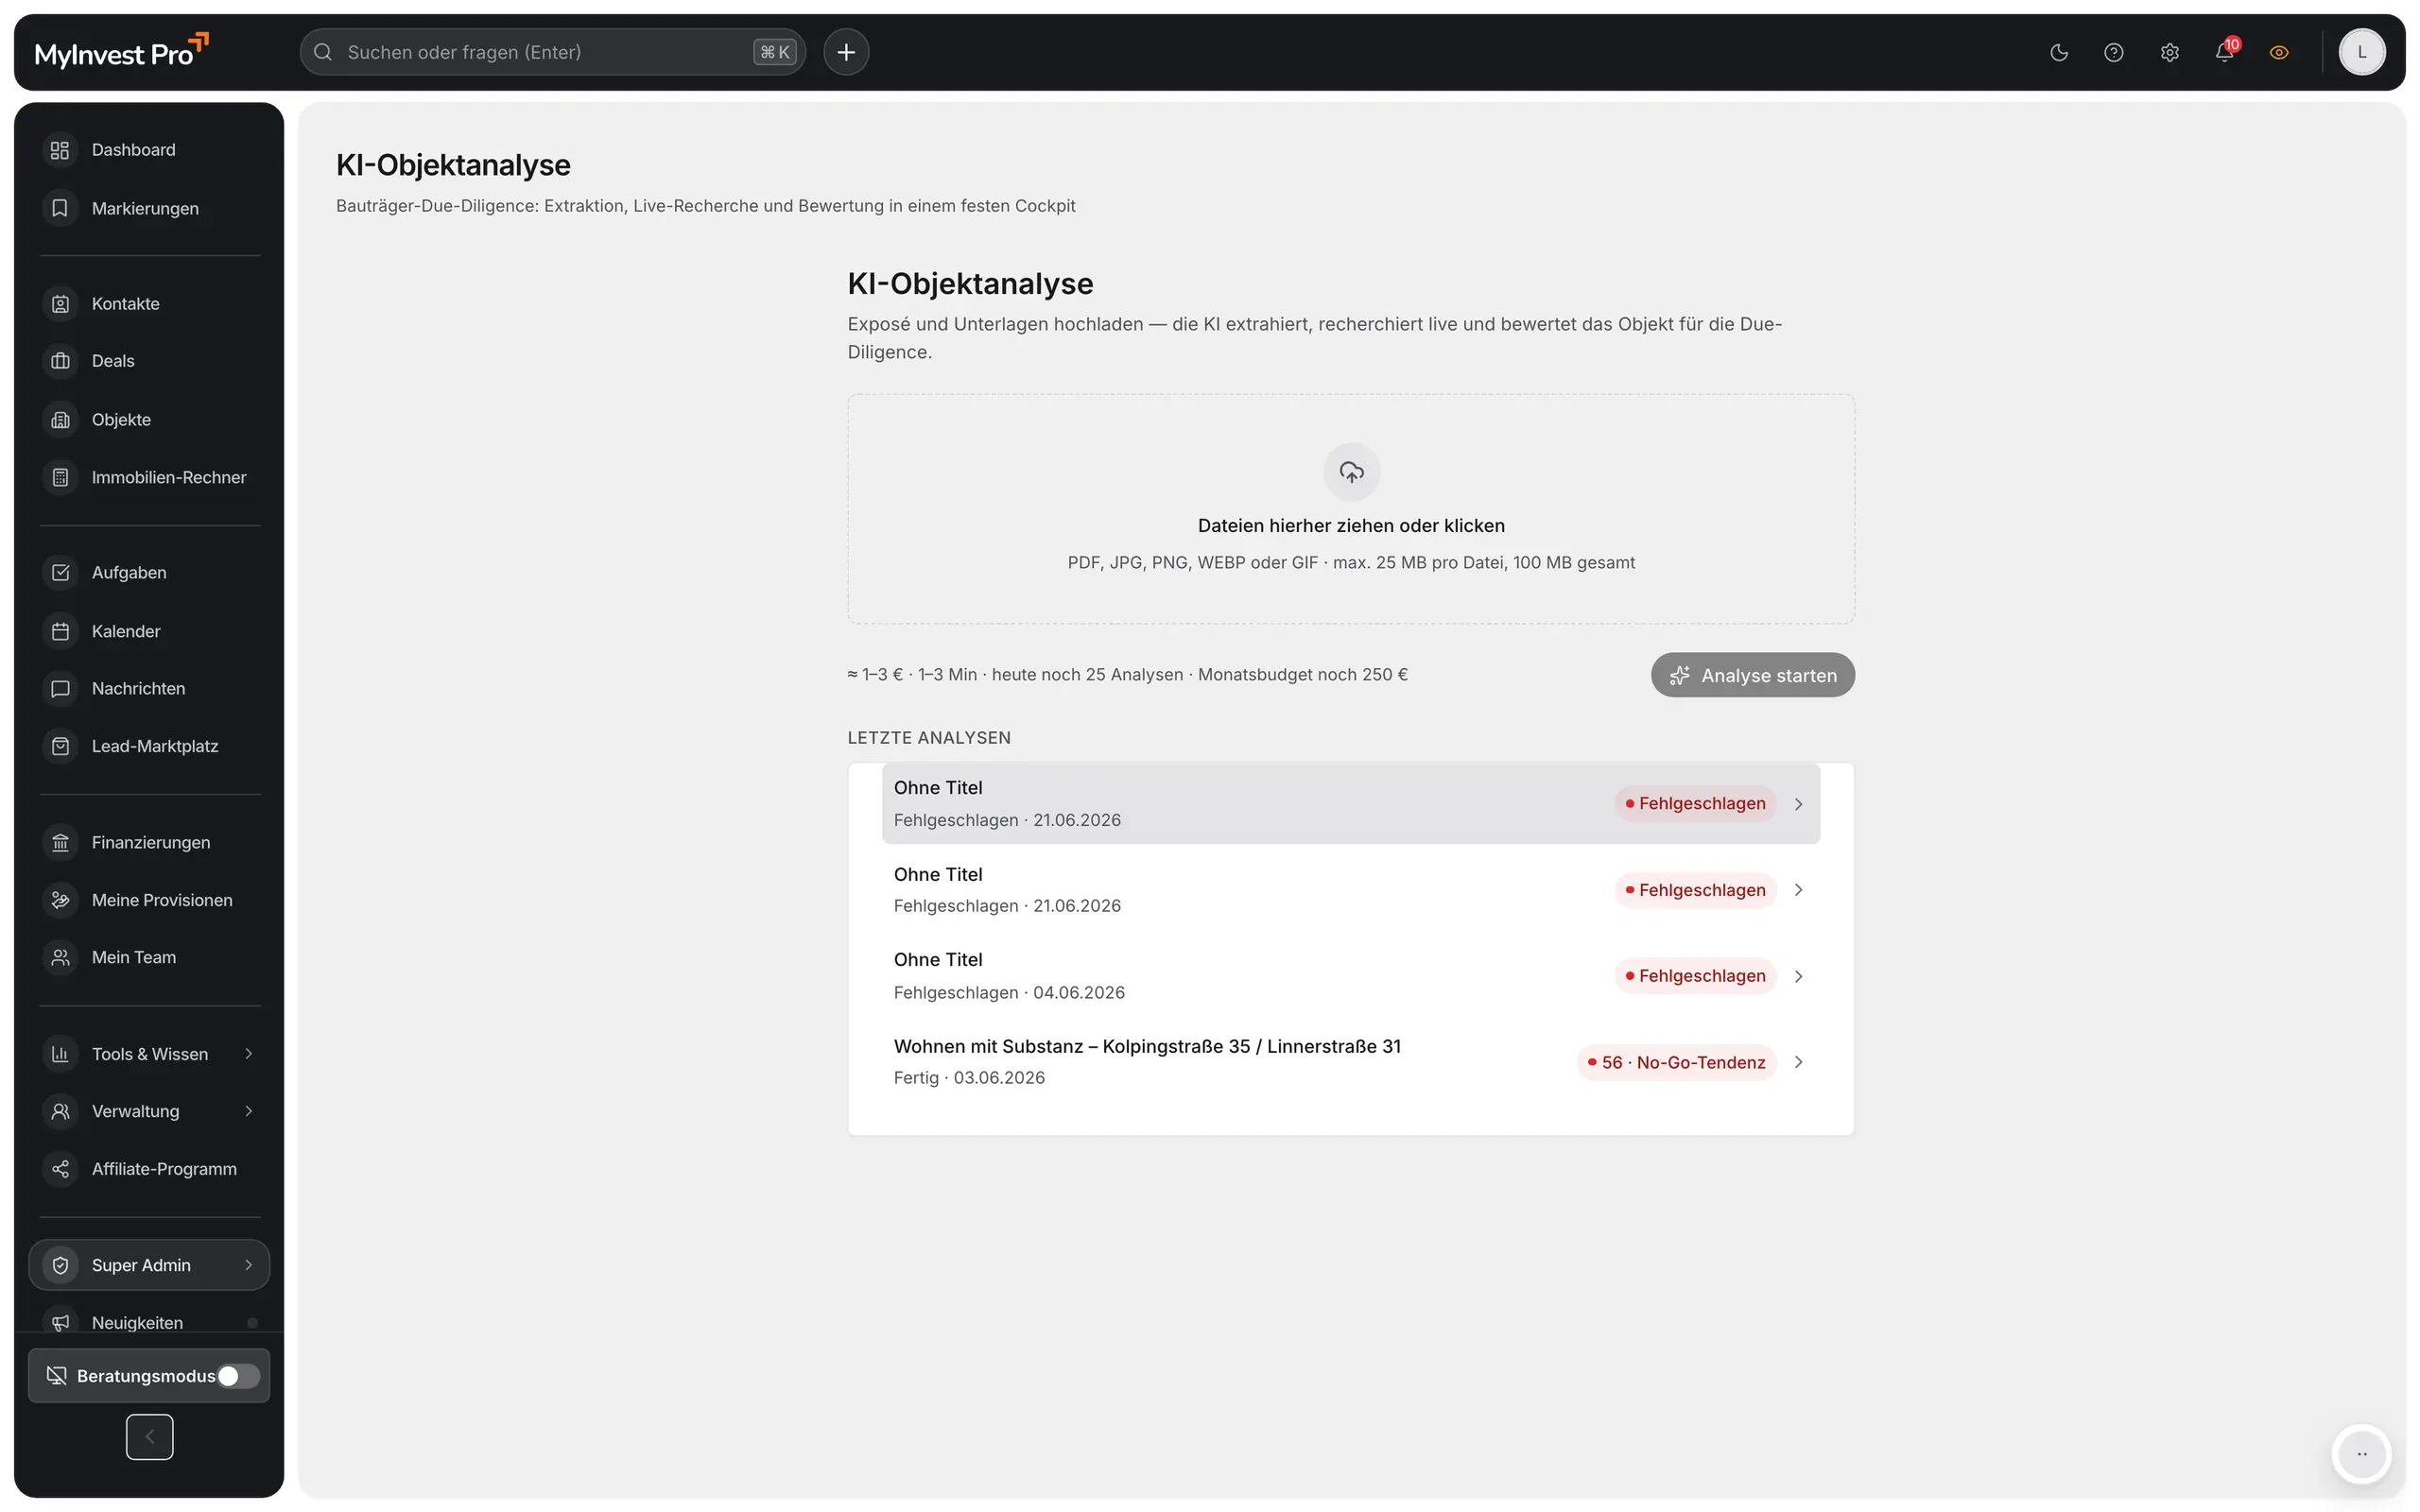Screen dimensions: 2420x1512
Task: Click LETZTE ANALYSEN heading
Action: 929,738
